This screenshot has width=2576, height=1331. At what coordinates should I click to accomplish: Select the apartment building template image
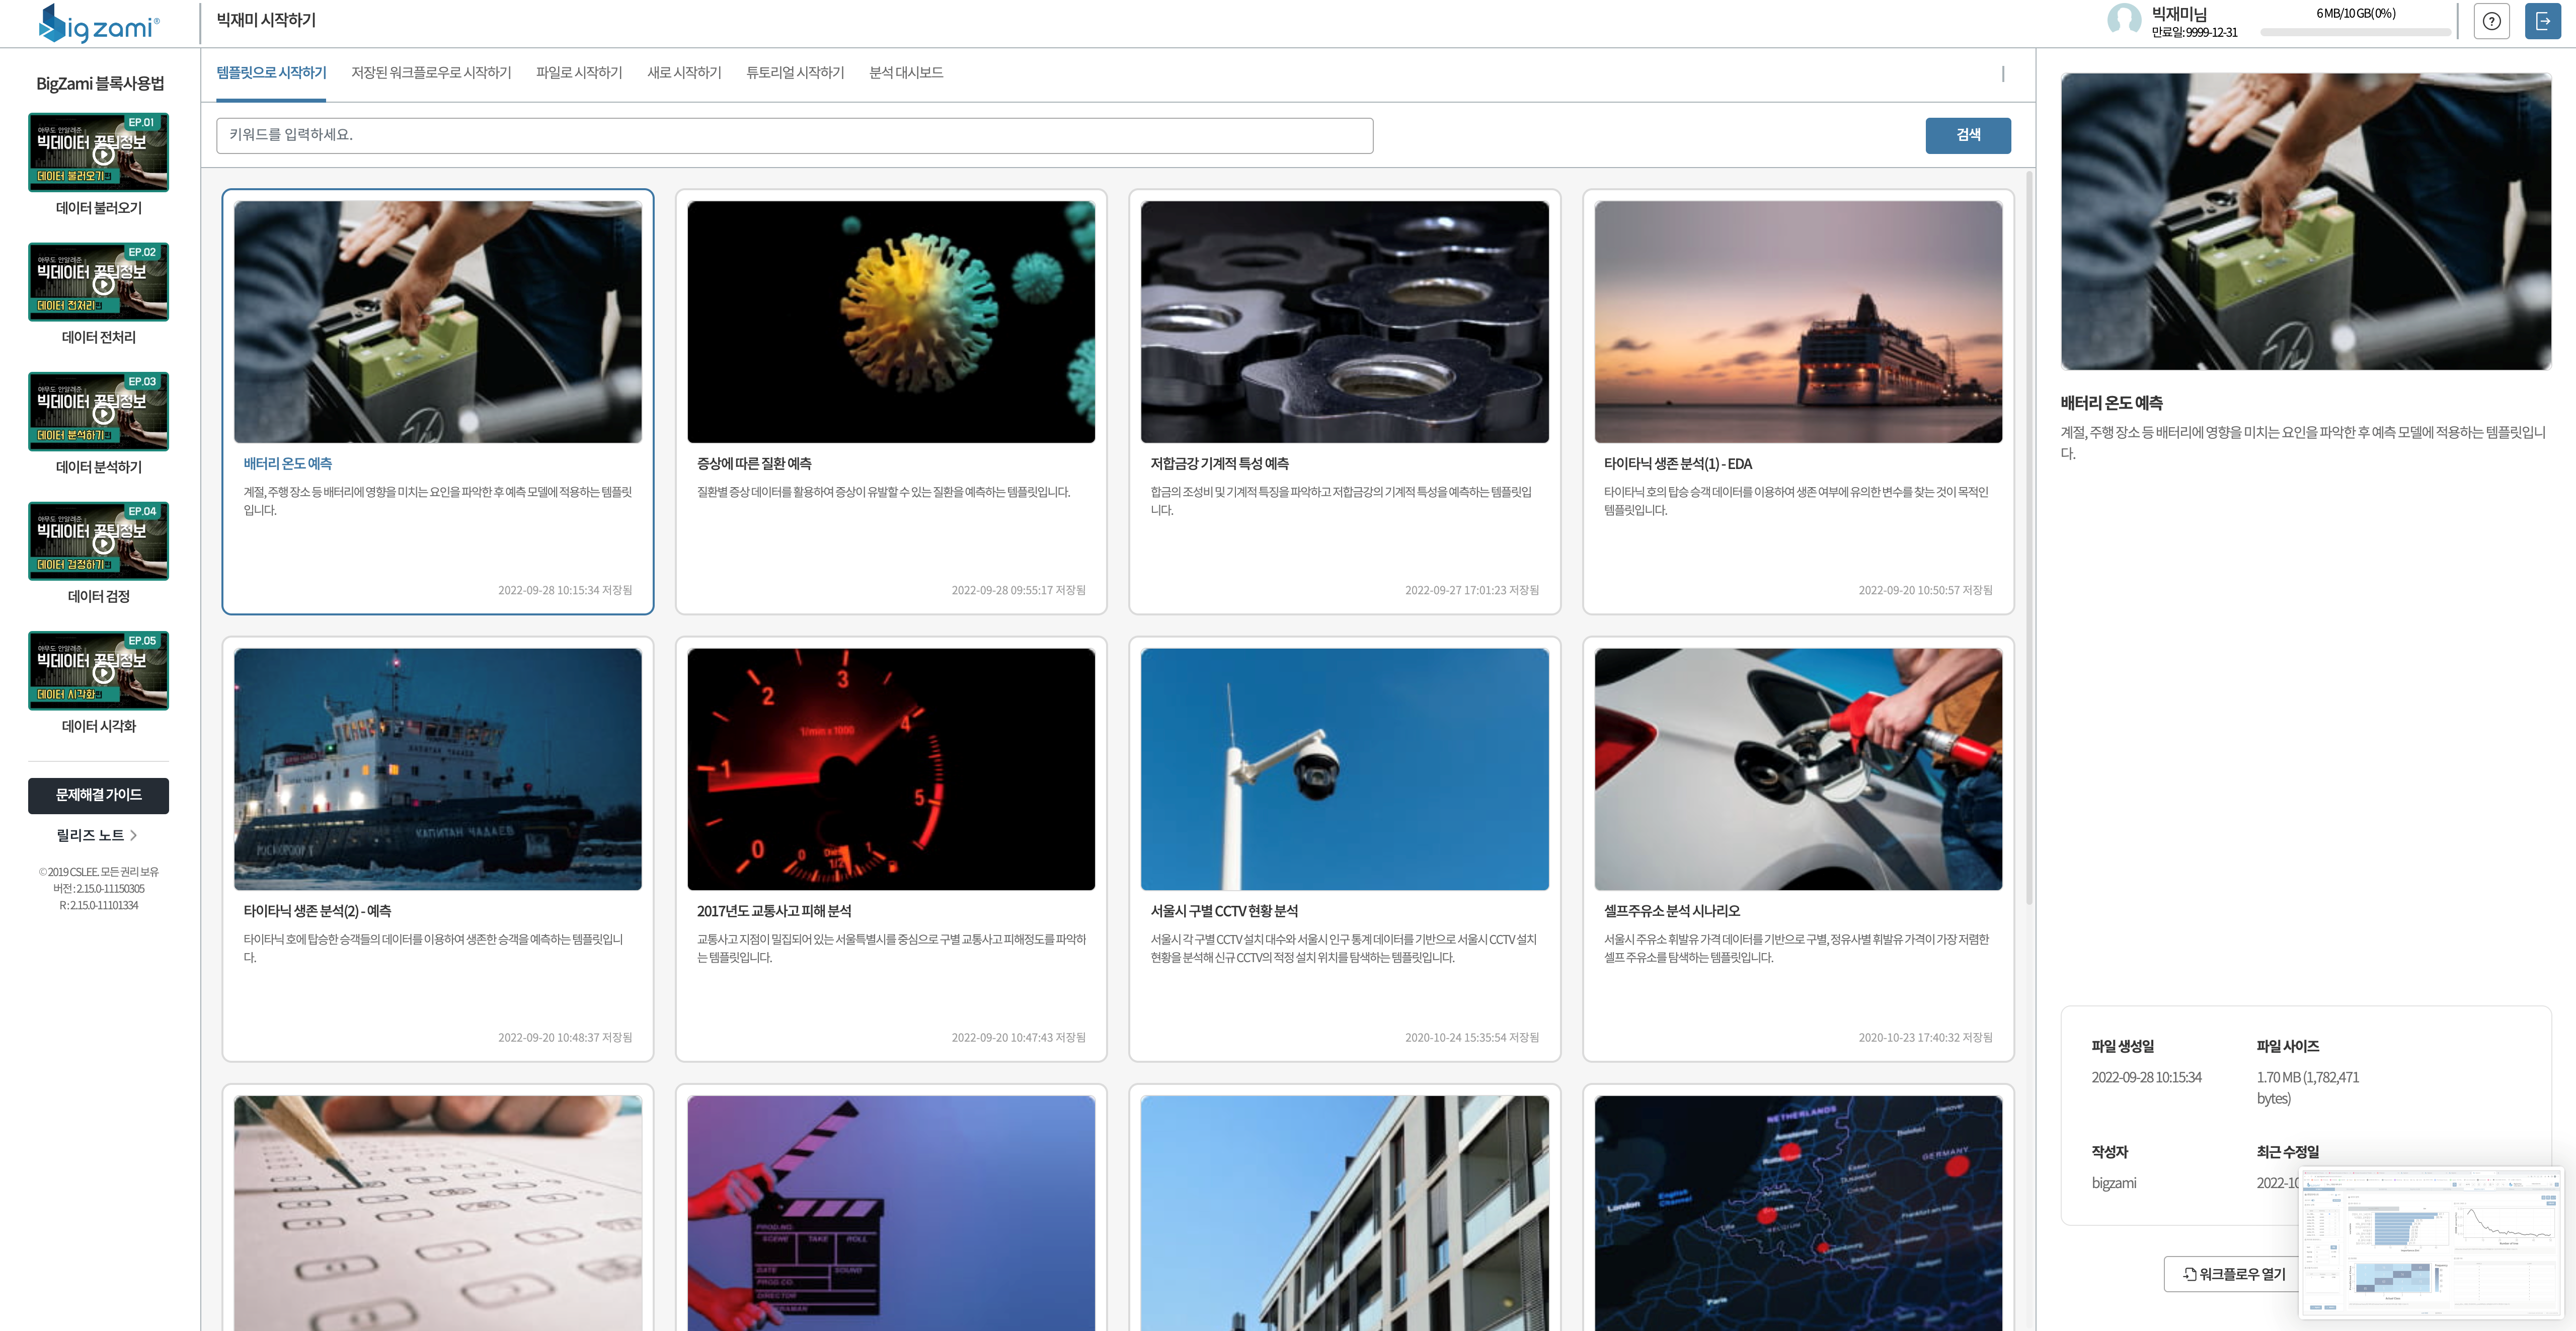pyautogui.click(x=1344, y=1213)
